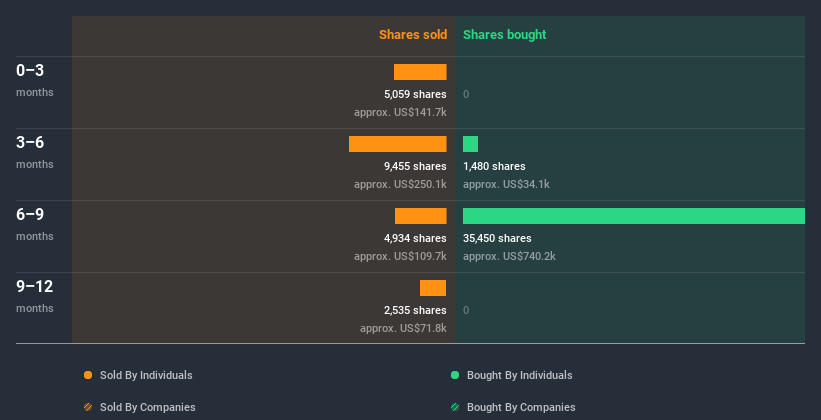Click the long green 6–9 months bought bar
This screenshot has height=420, width=821.
click(634, 216)
